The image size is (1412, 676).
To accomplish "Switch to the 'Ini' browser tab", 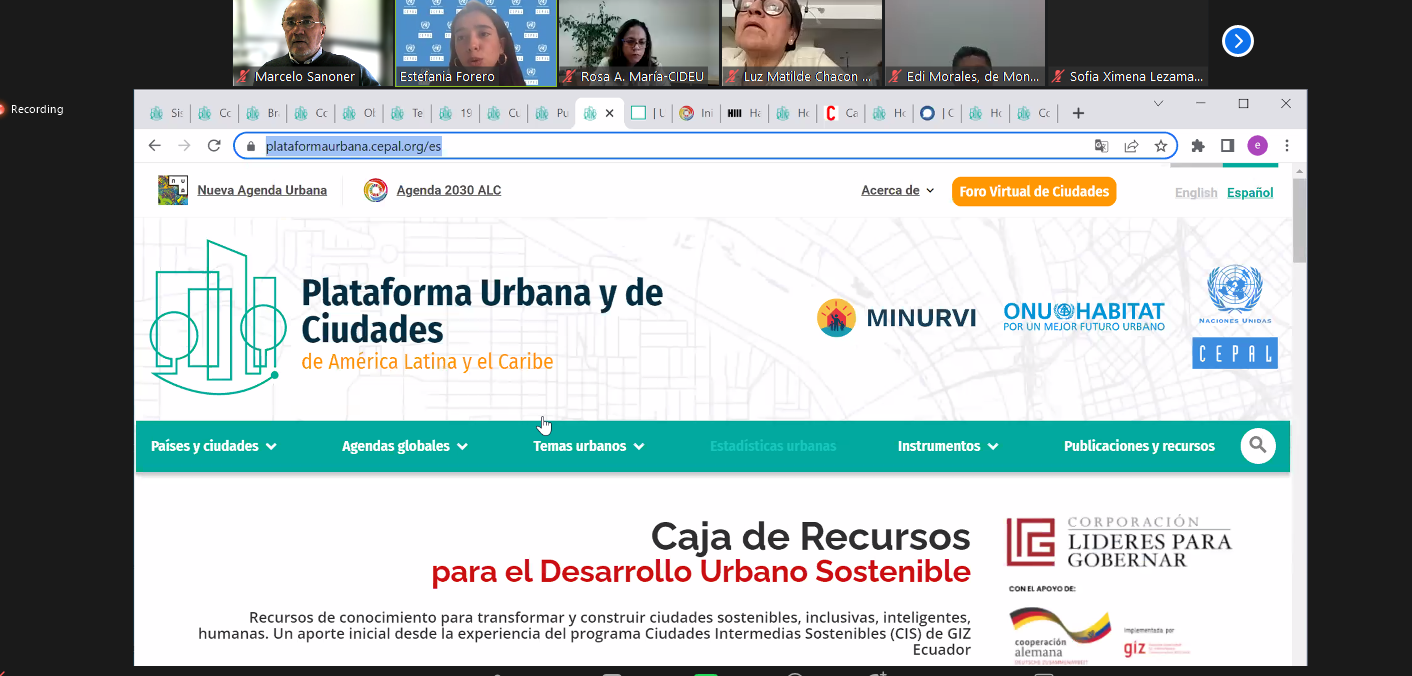I will point(696,113).
